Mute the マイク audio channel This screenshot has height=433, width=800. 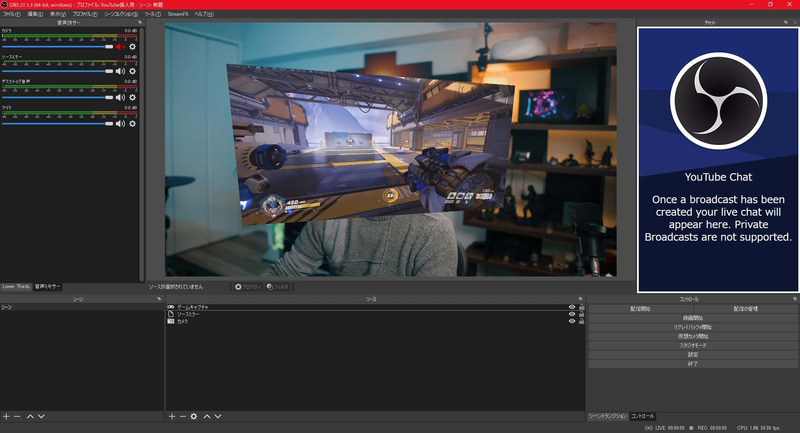click(120, 123)
